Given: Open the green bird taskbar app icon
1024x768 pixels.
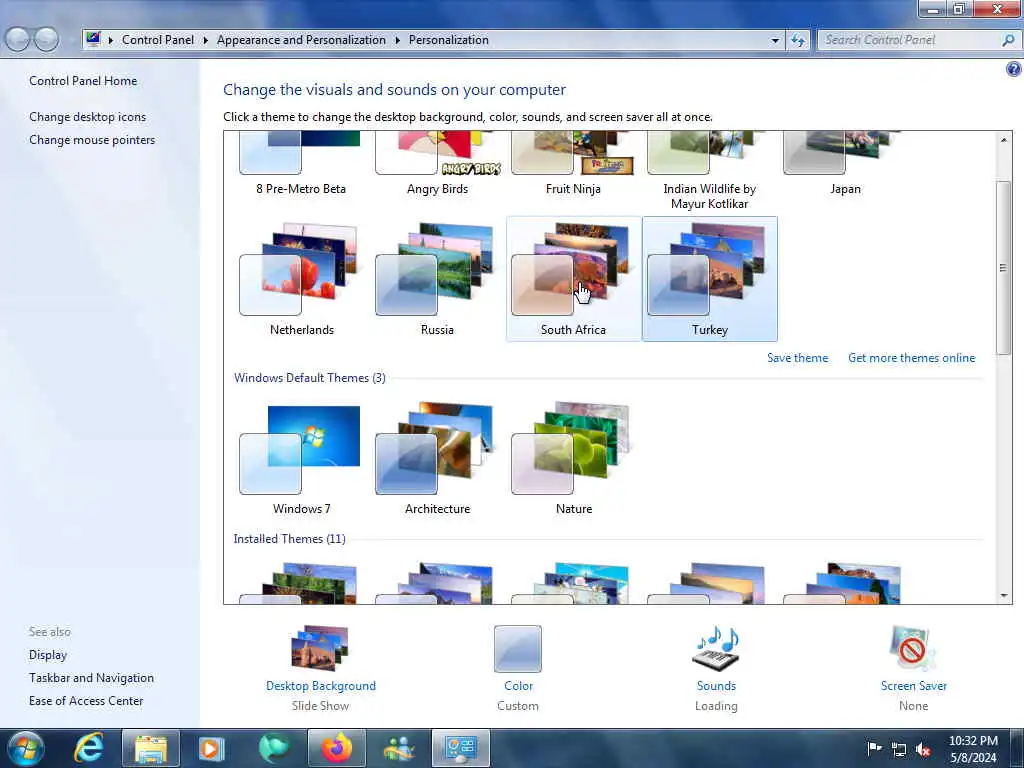Looking at the screenshot, I should click(x=274, y=748).
